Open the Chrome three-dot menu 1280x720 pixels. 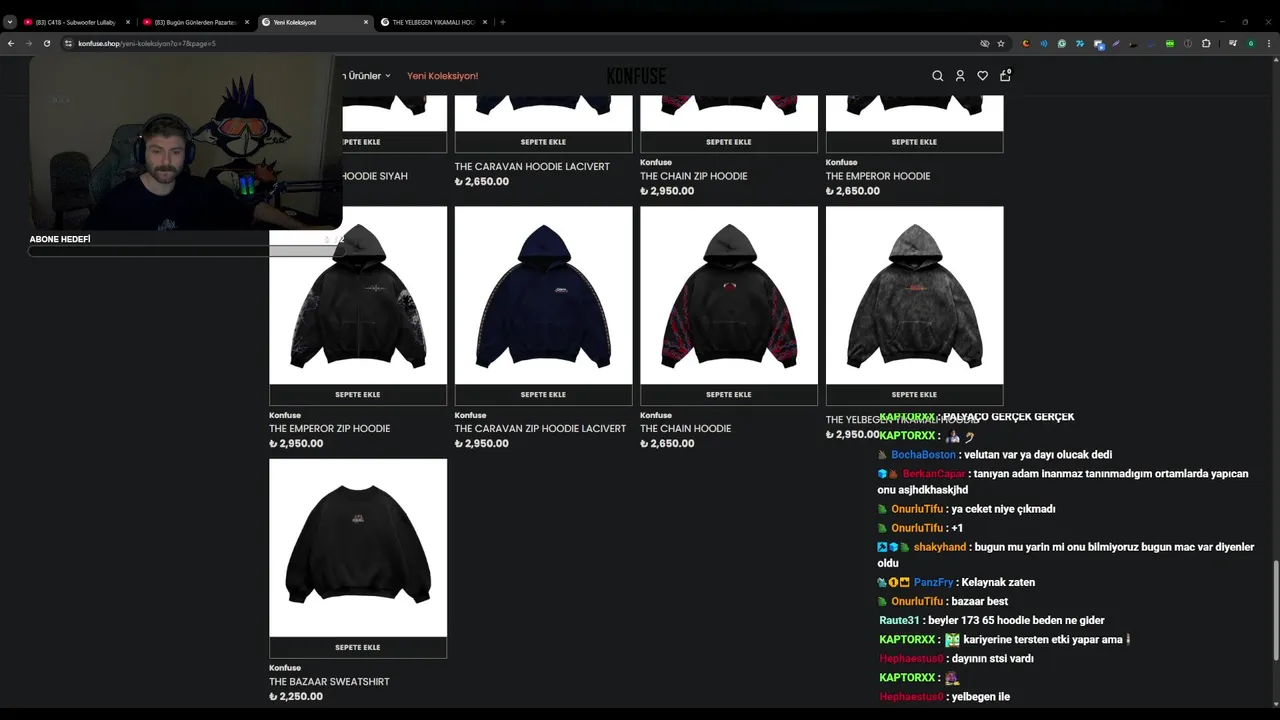(1267, 43)
